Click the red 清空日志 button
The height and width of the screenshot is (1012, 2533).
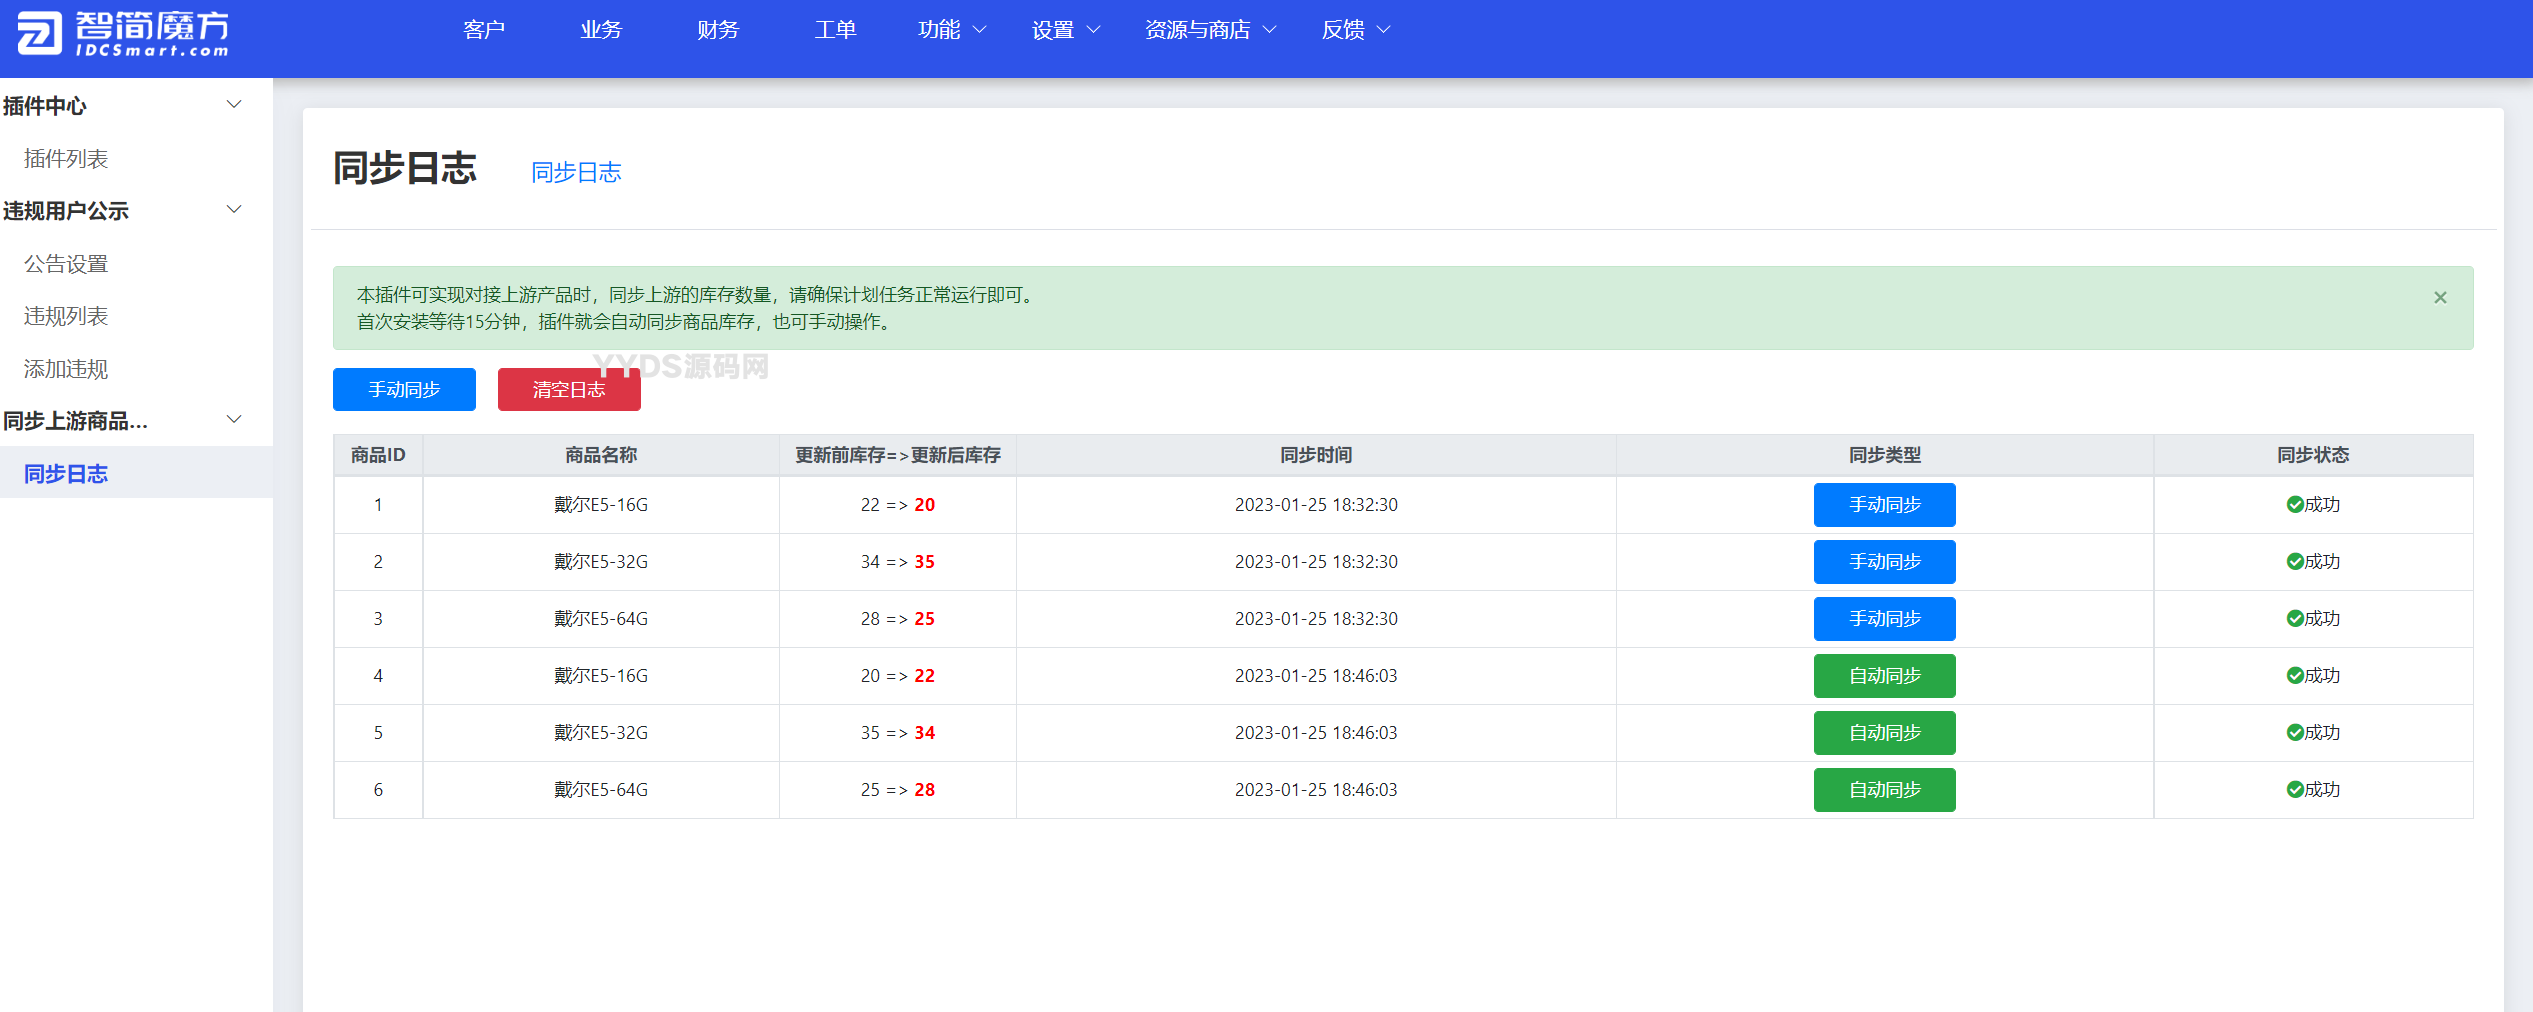tap(569, 390)
